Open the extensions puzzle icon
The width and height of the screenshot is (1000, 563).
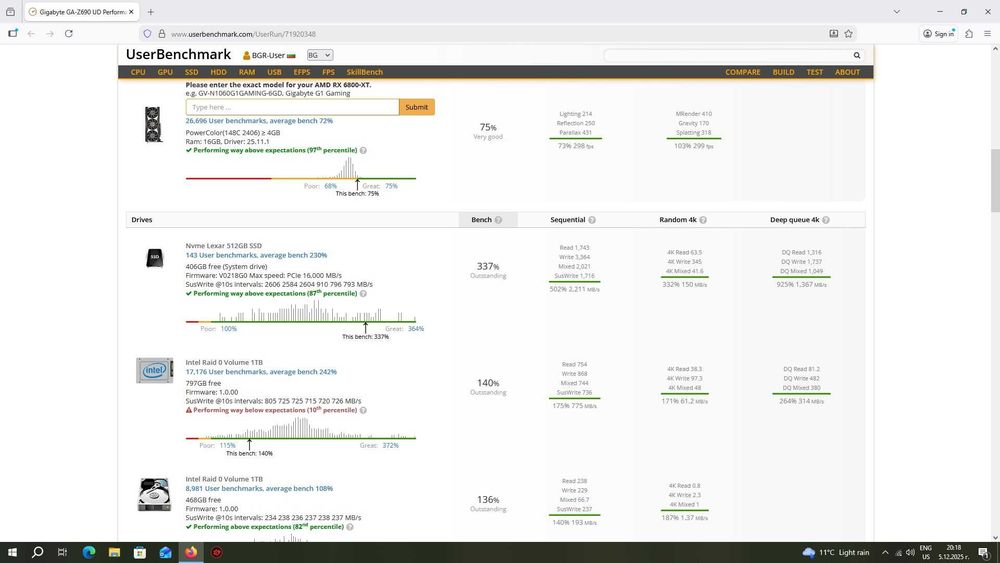click(x=969, y=34)
